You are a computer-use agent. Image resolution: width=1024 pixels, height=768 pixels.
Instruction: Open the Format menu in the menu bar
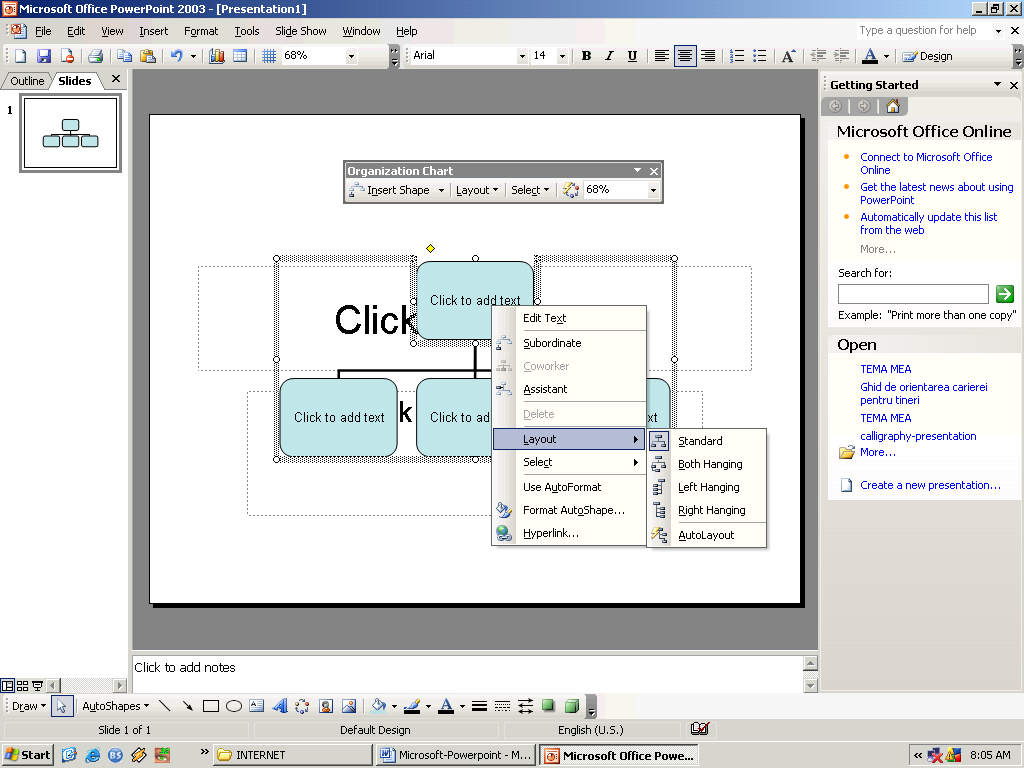(x=201, y=31)
